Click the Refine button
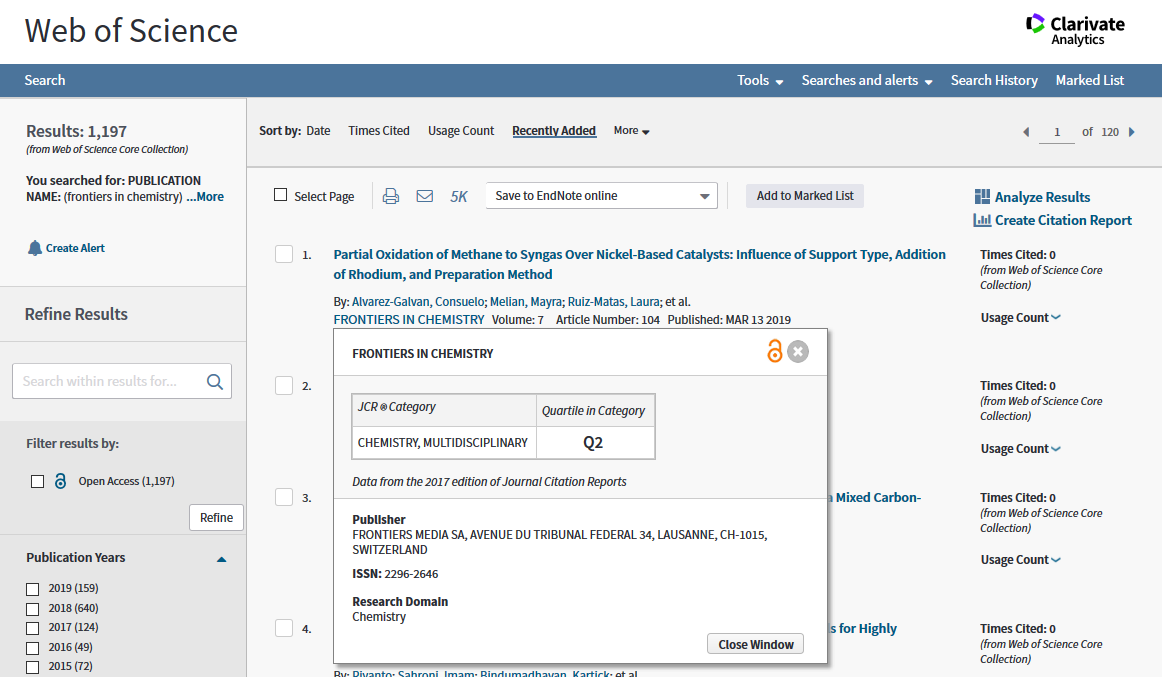Image resolution: width=1162 pixels, height=677 pixels. coord(216,518)
